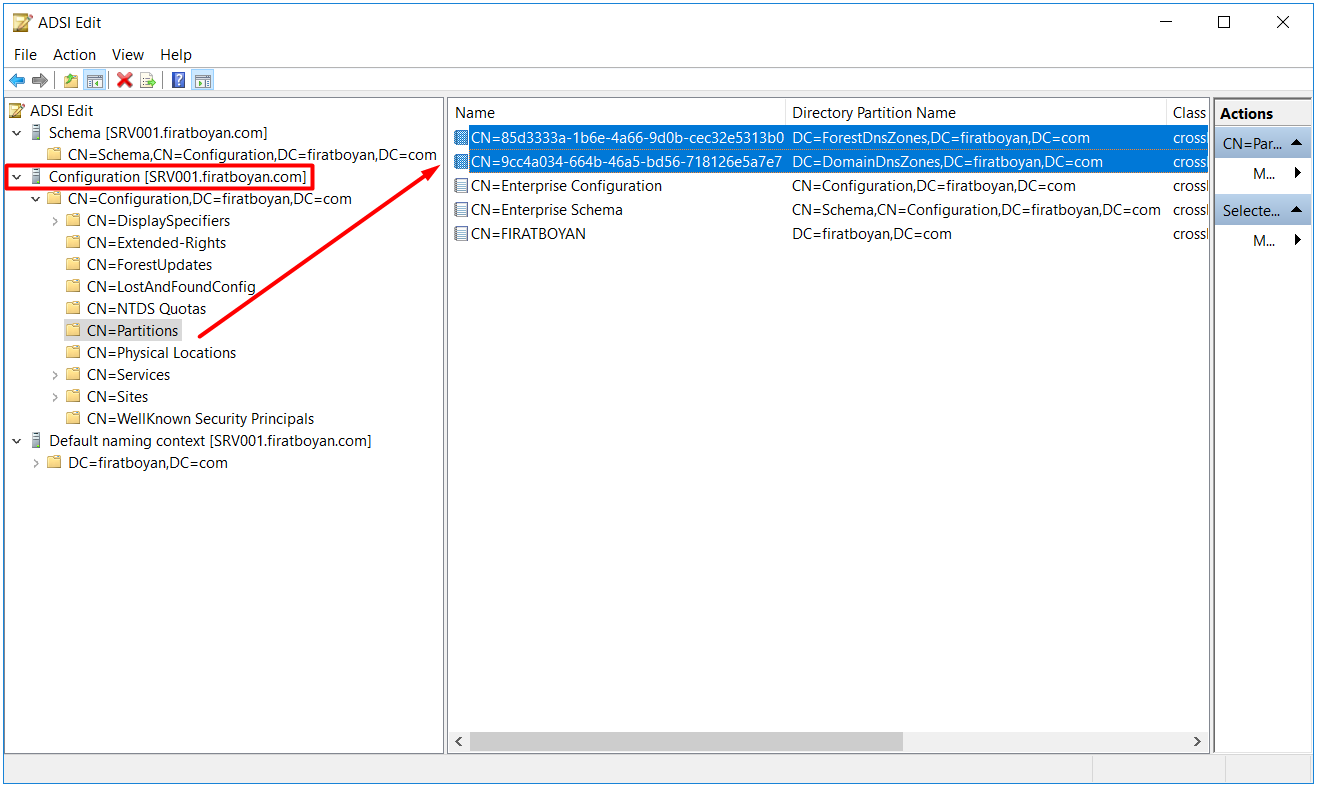The height and width of the screenshot is (788, 1317).
Task: Collapse the CN=Par... Actions section
Action: 1296,143
